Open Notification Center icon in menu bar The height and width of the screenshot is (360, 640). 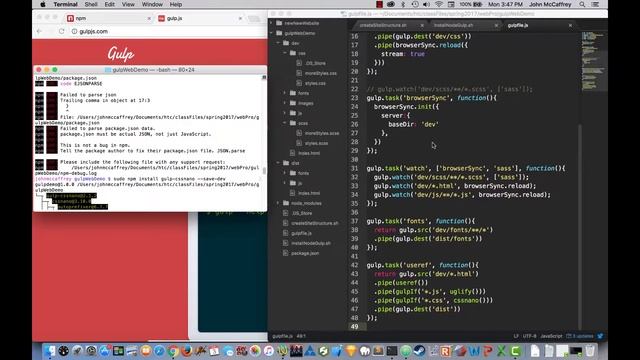coord(596,4)
